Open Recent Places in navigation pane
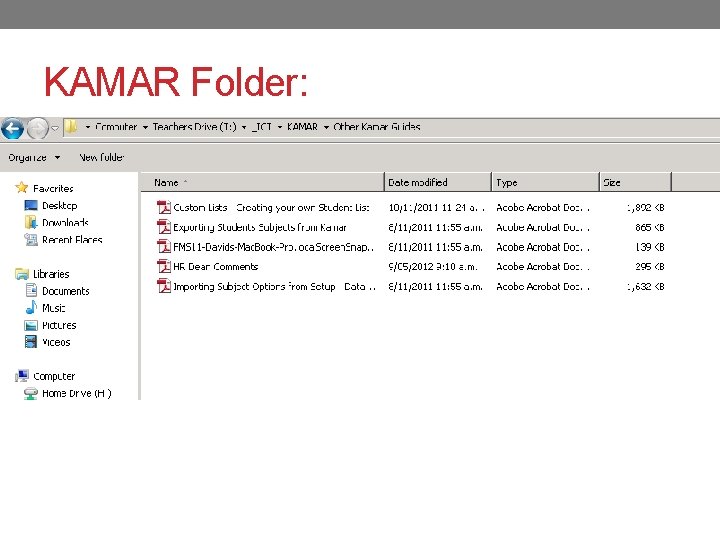 click(72, 240)
